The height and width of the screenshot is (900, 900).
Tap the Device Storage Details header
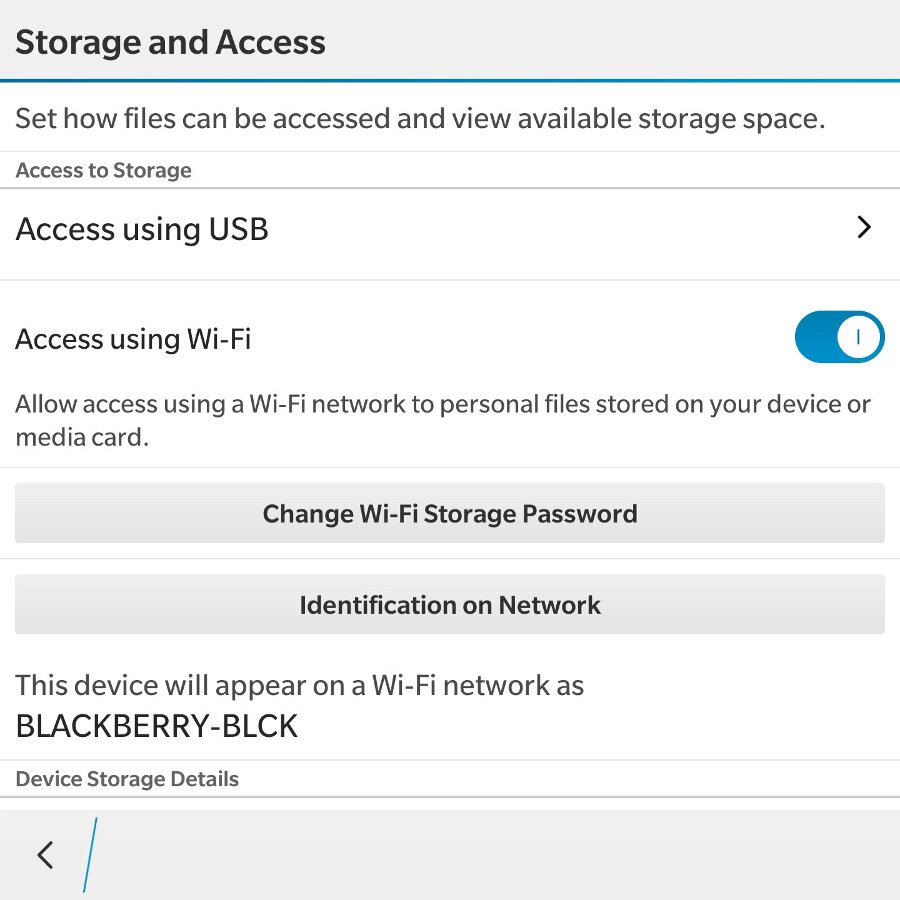coord(127,779)
